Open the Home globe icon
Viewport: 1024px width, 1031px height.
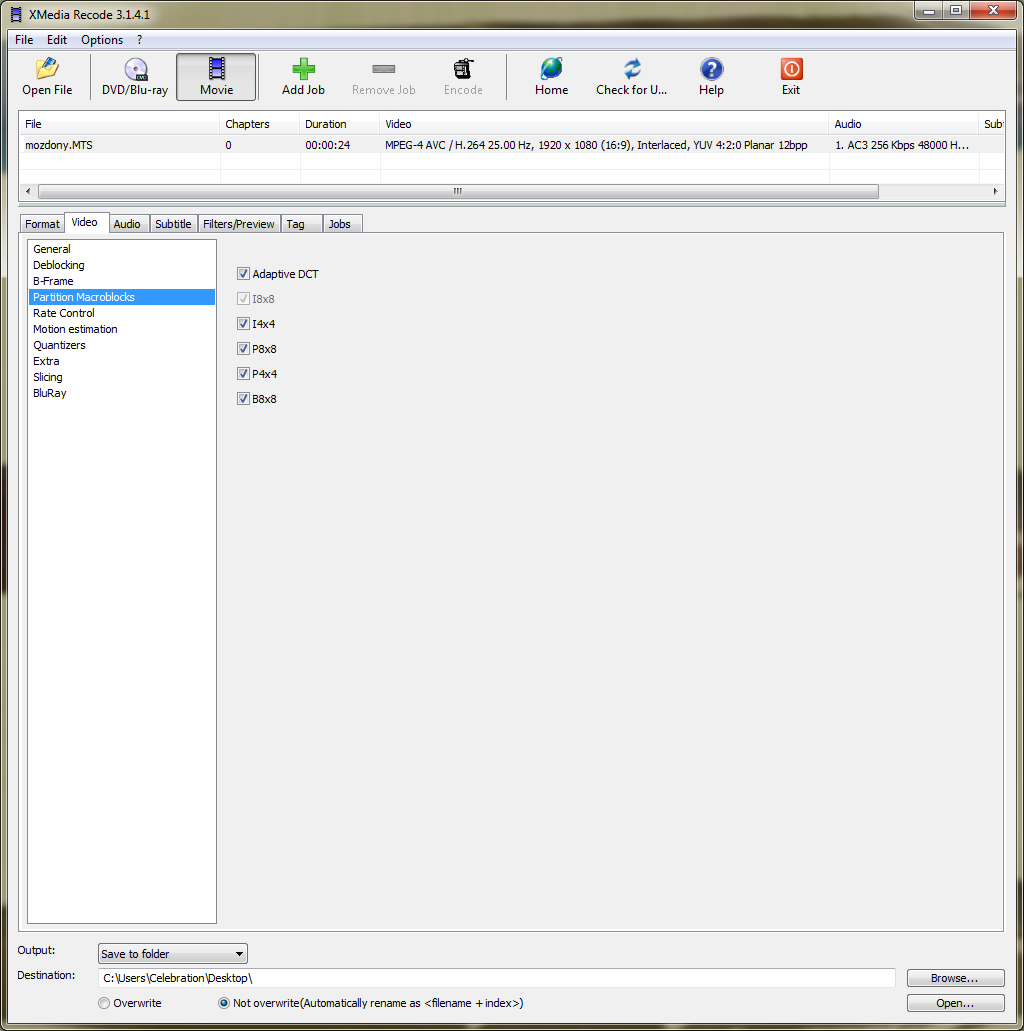click(x=551, y=68)
